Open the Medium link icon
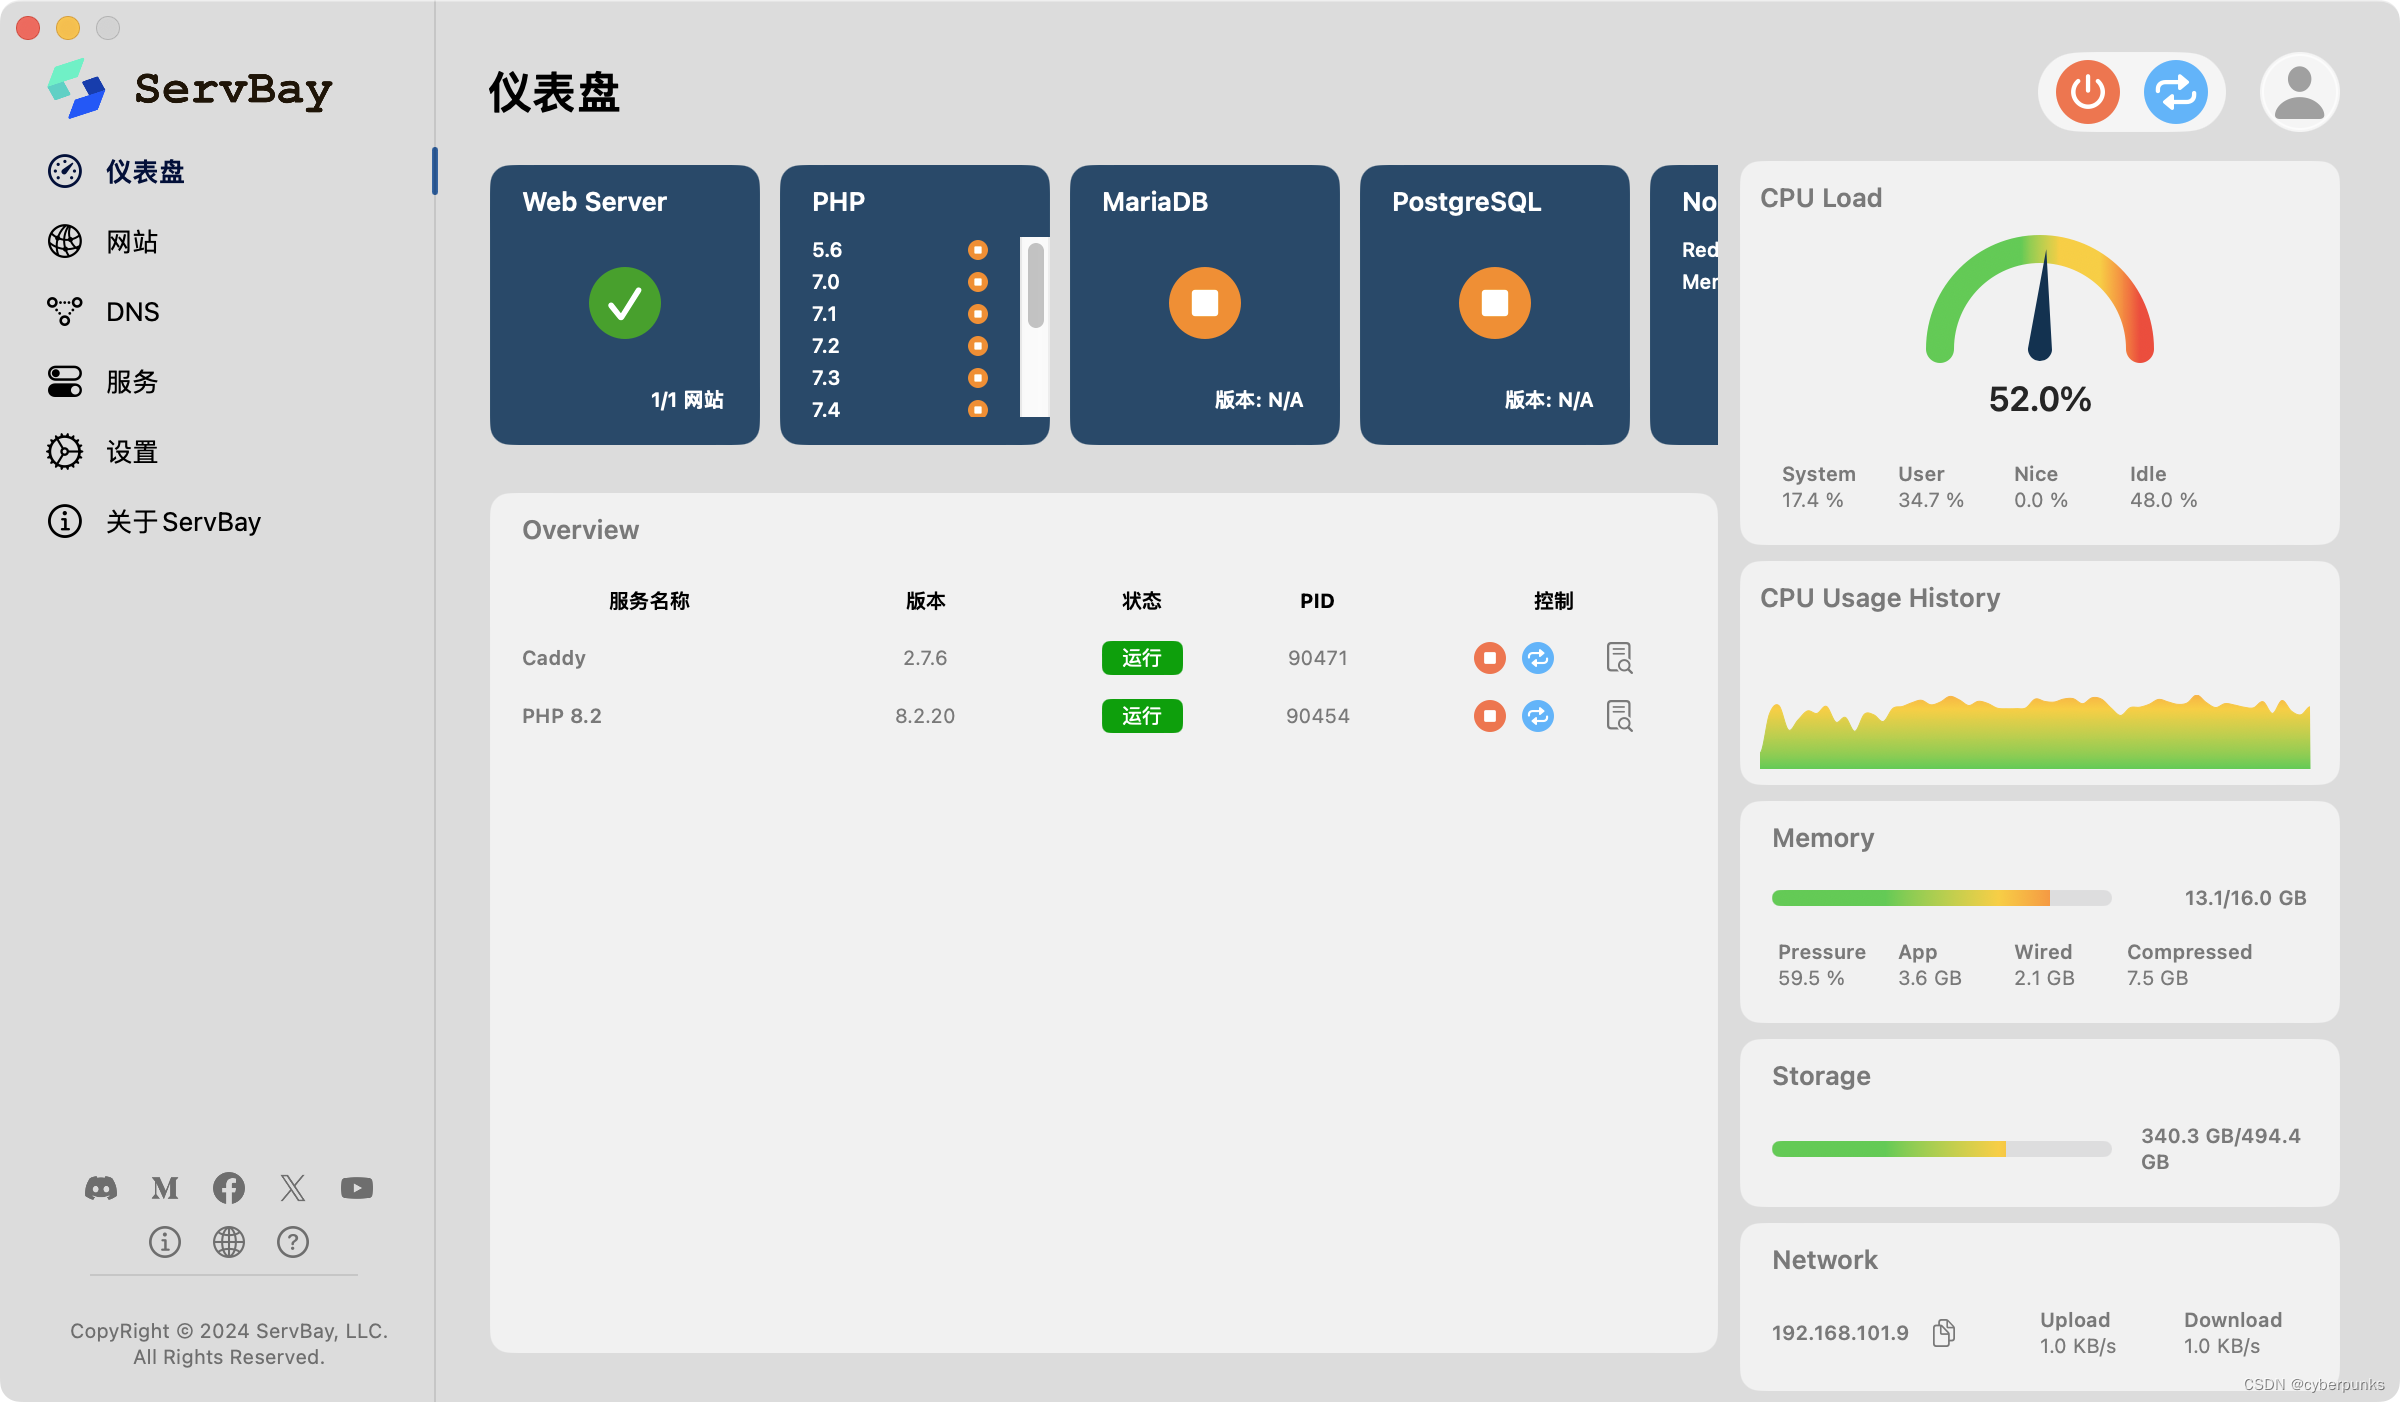 click(x=165, y=1188)
